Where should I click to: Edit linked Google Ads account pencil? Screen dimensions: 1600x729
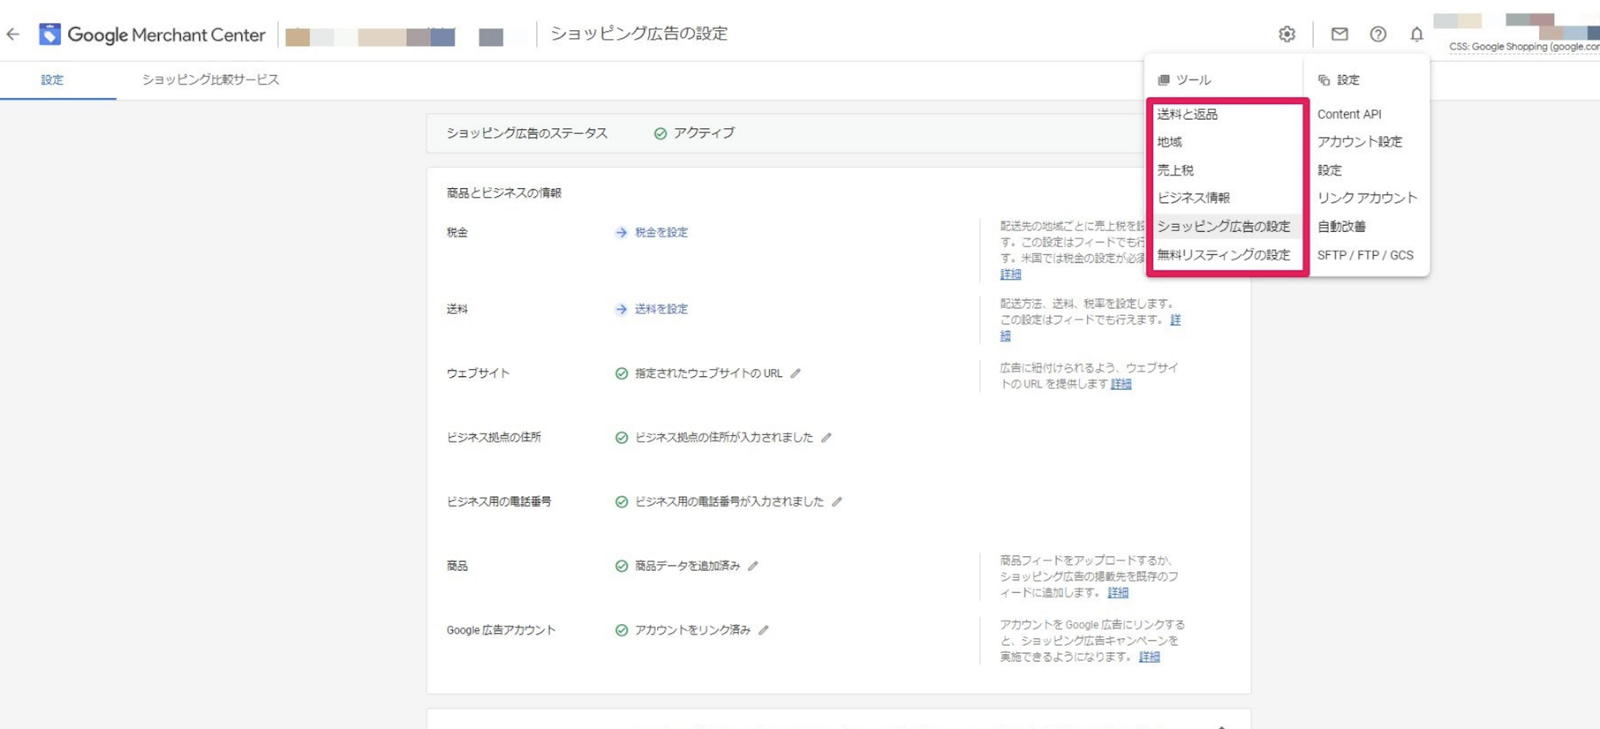(764, 630)
